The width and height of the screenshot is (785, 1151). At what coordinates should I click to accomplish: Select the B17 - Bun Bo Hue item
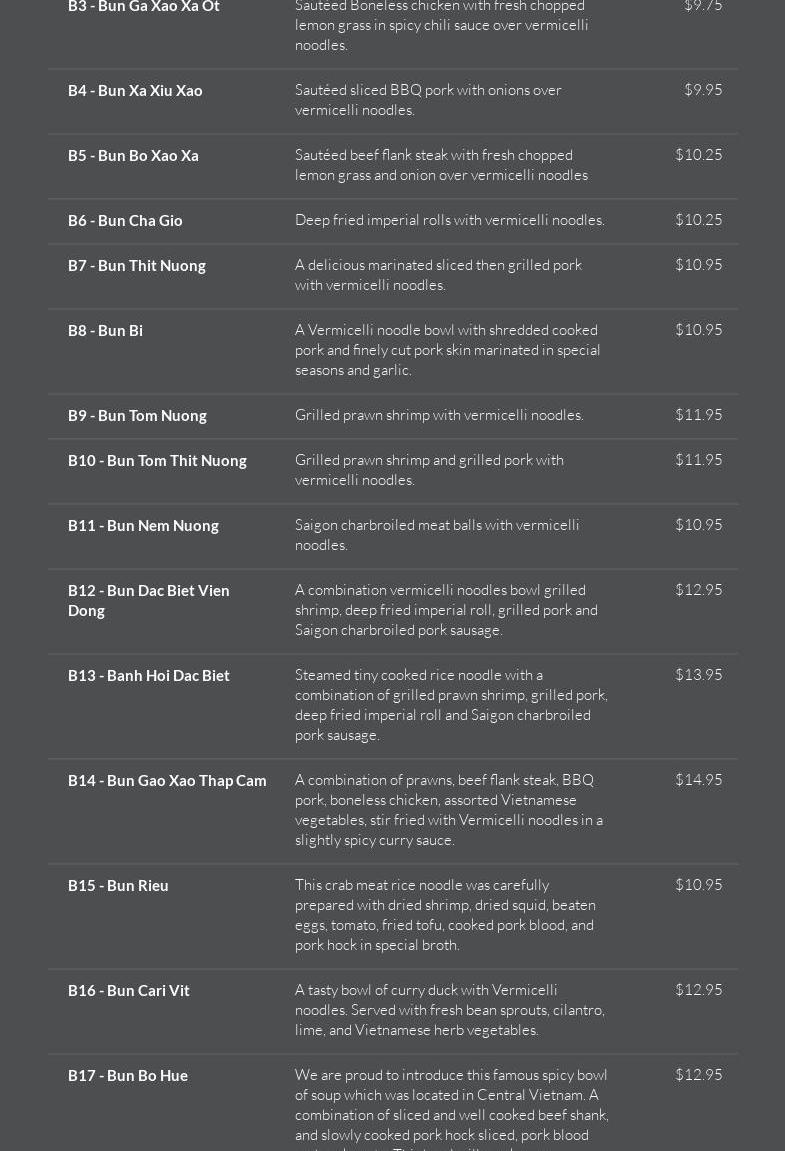point(128,1076)
